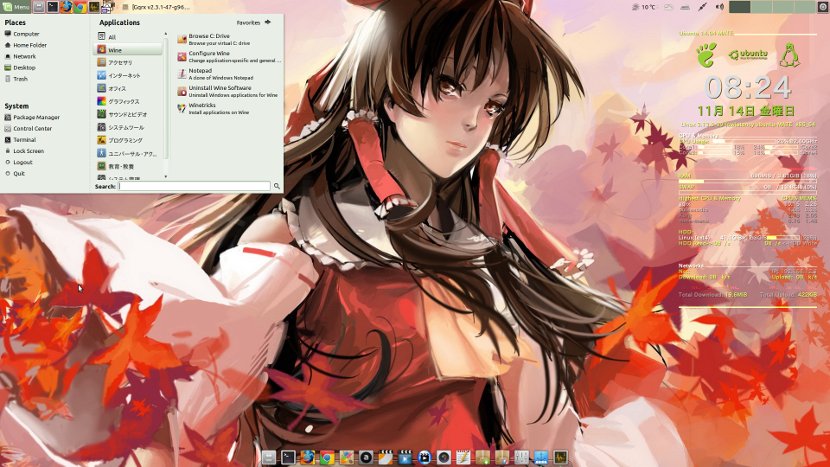
Task: Click the grey show-desktop dock icon
Action: pos(269,457)
